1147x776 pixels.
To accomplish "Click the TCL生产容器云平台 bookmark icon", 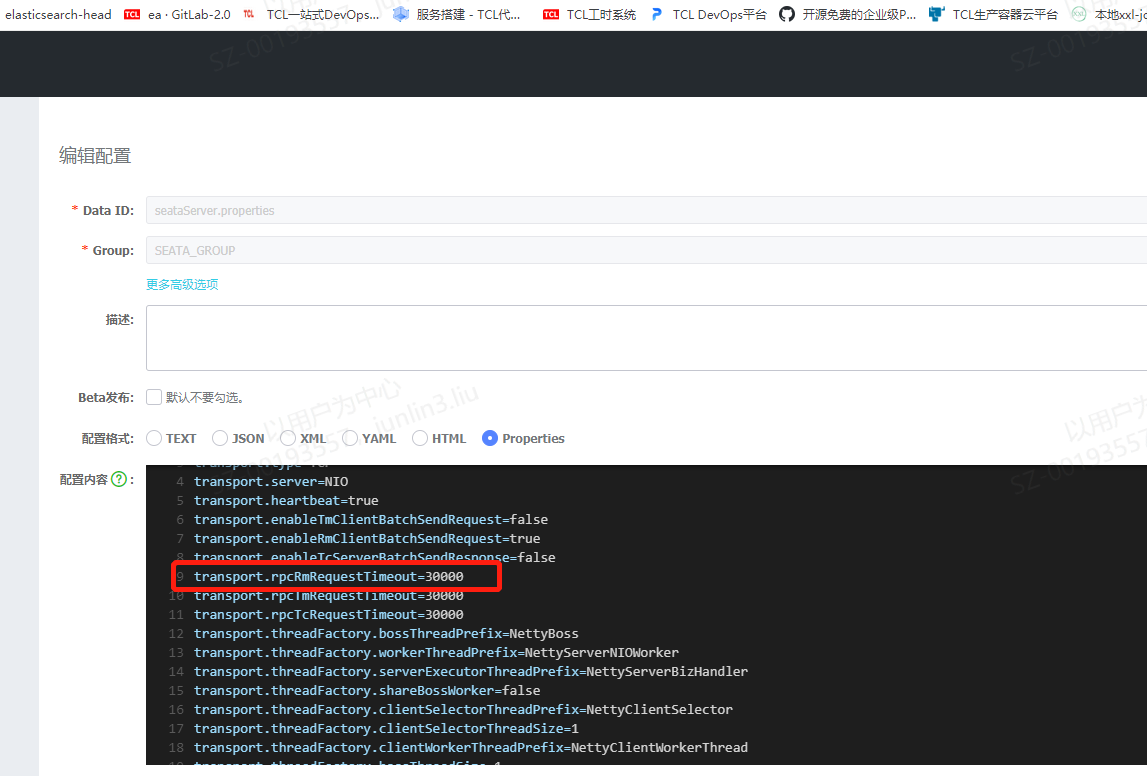I will point(936,14).
